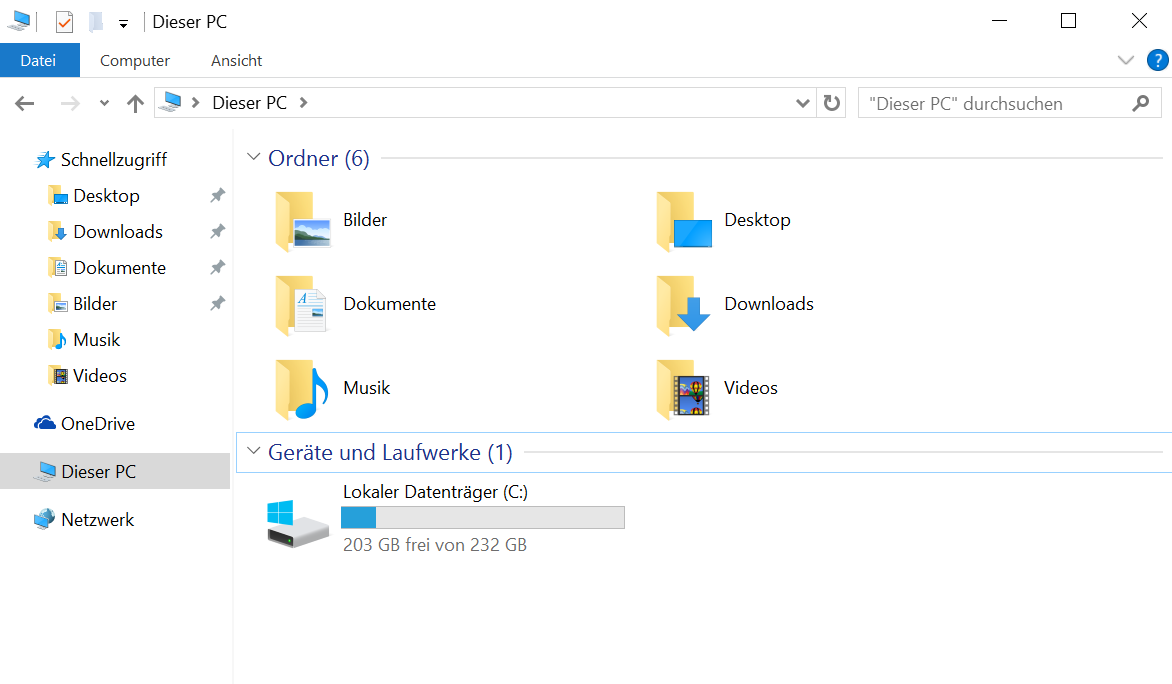Open Netzwerk in the navigation pane

click(97, 520)
